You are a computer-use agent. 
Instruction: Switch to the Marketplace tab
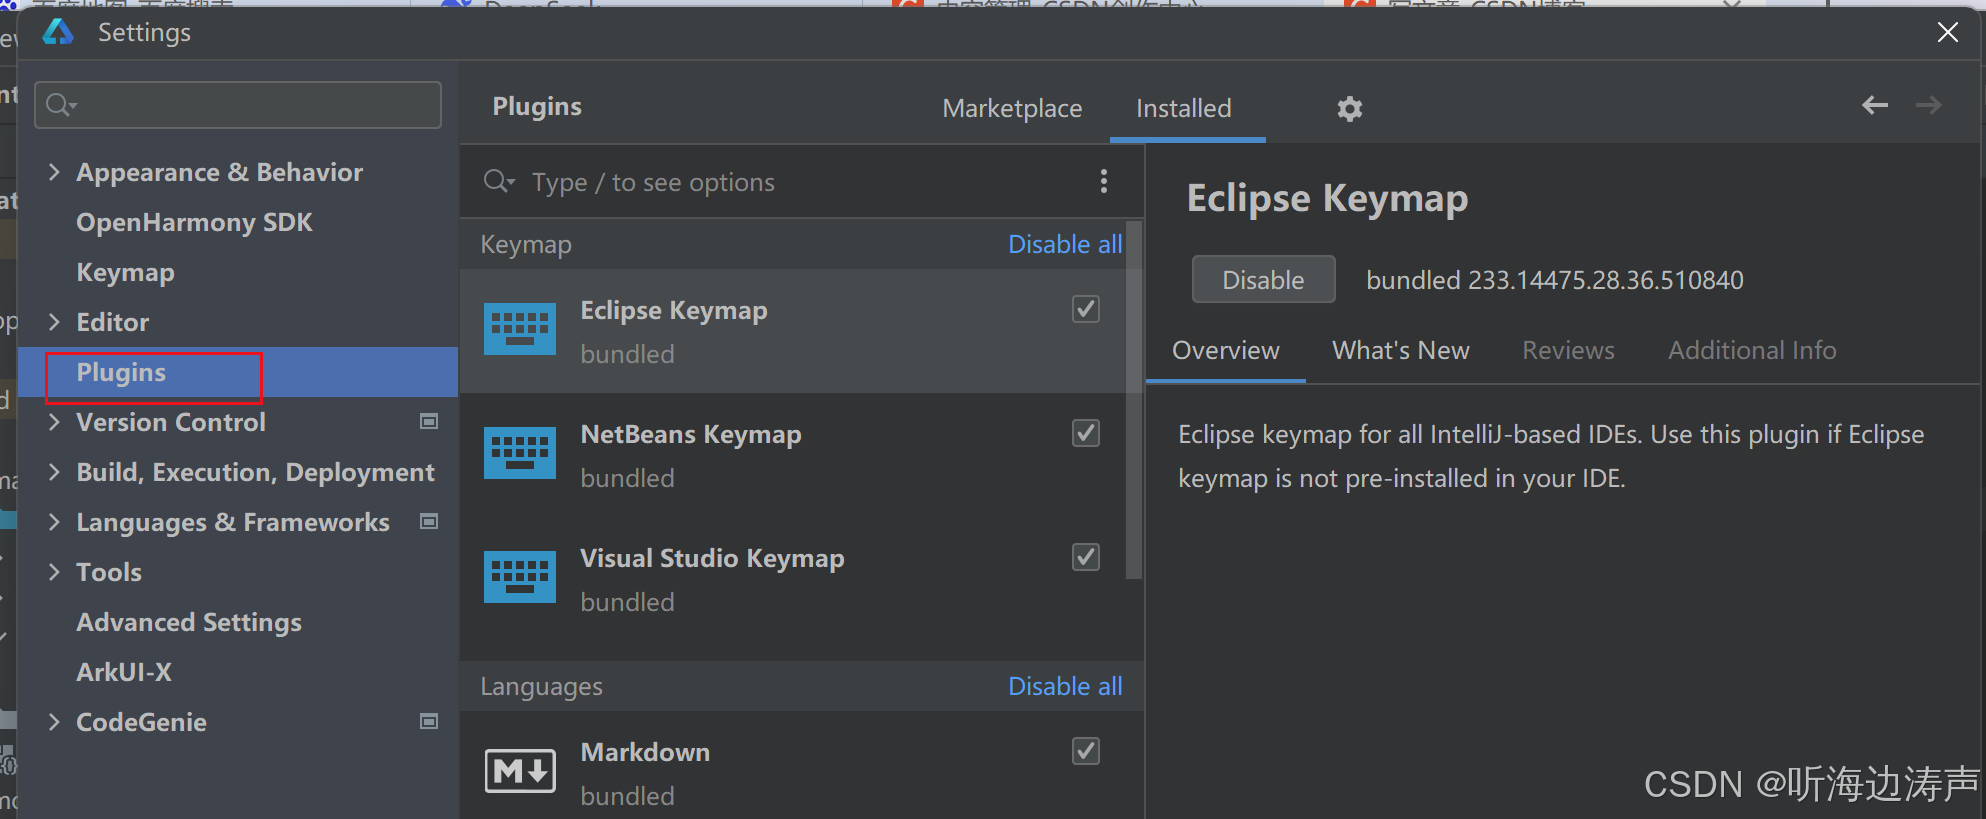click(1012, 108)
